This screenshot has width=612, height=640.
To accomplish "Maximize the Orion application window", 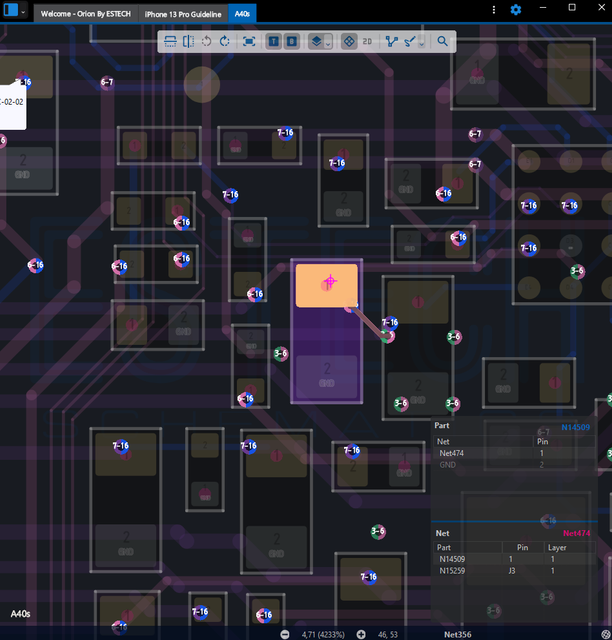I will click(x=572, y=8).
